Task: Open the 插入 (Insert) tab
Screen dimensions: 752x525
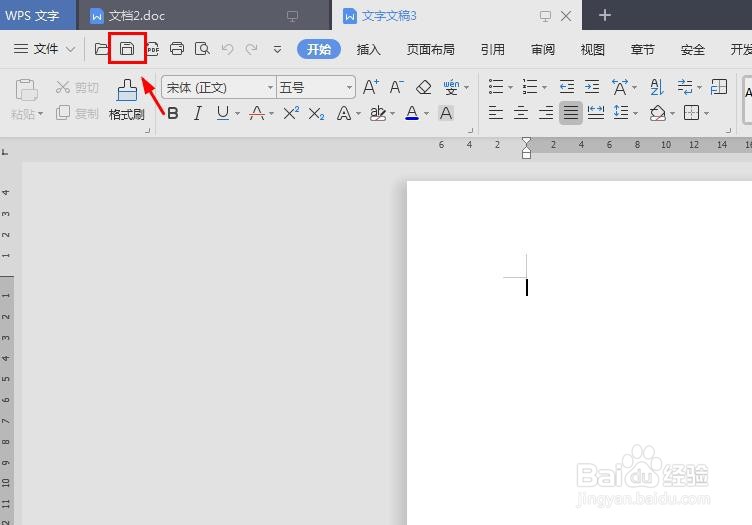Action: tap(368, 49)
